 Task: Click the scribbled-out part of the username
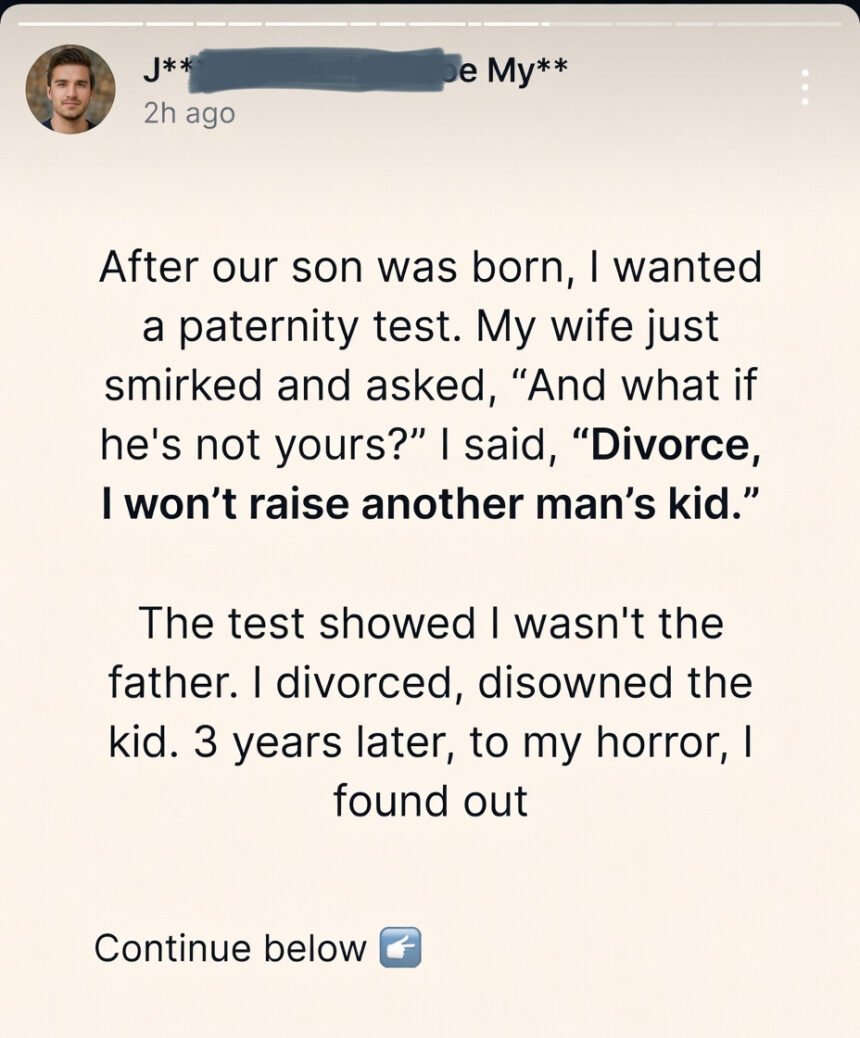click(x=320, y=71)
